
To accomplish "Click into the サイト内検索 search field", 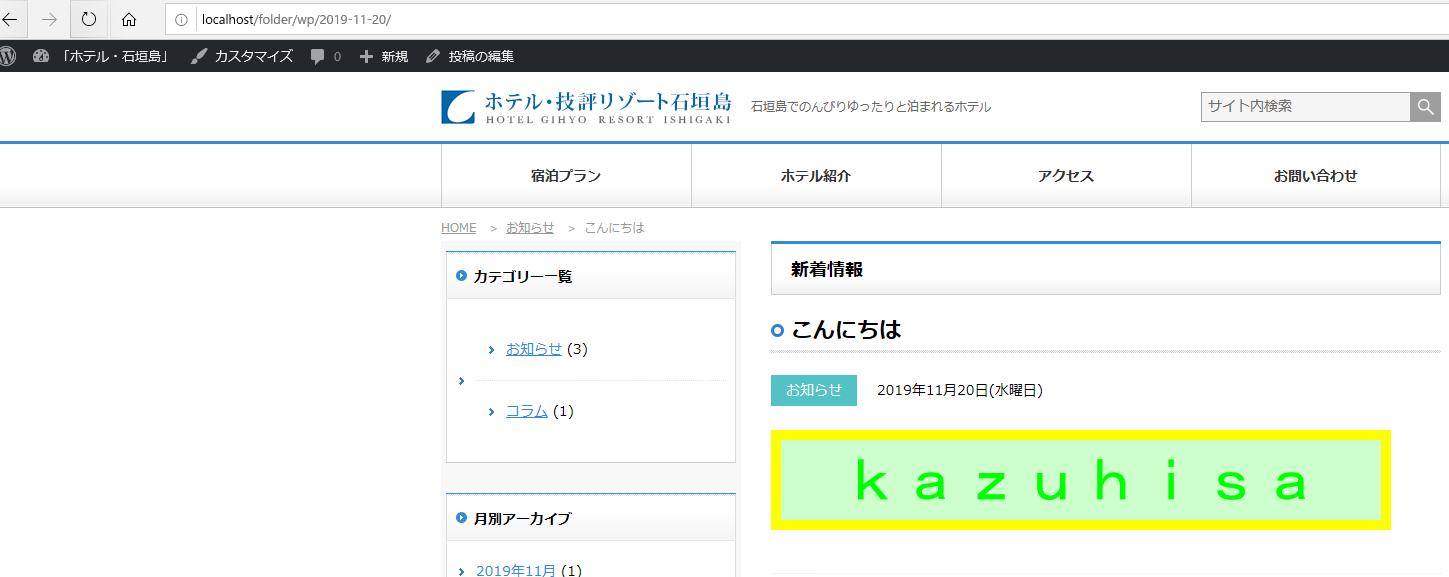I will (x=1305, y=107).
